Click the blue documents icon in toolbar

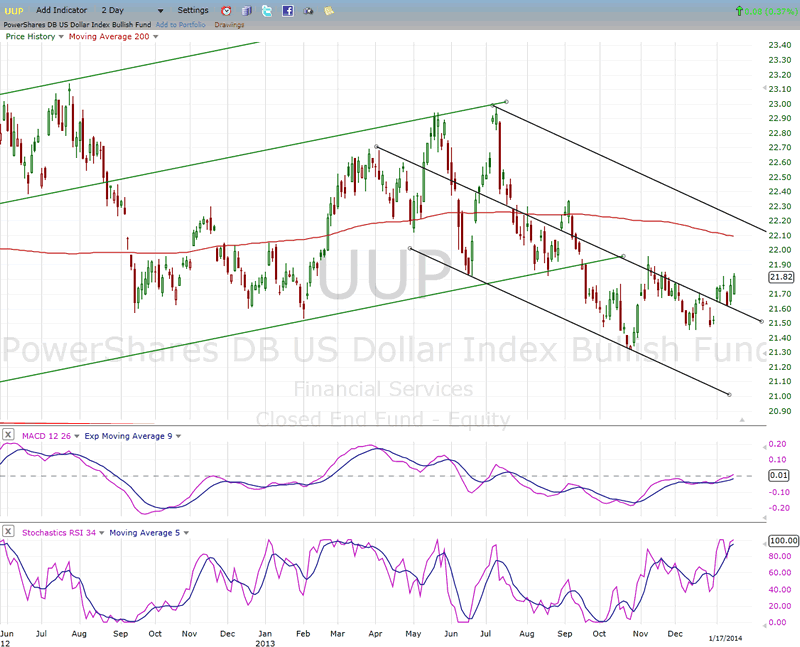pos(247,10)
